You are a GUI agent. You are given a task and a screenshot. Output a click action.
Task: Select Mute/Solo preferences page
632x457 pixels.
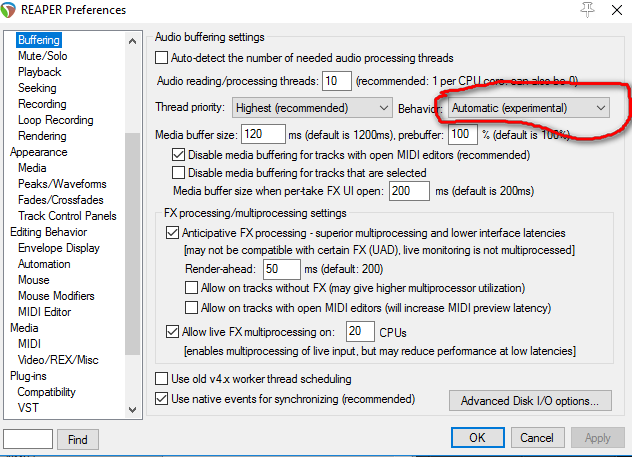[x=43, y=56]
